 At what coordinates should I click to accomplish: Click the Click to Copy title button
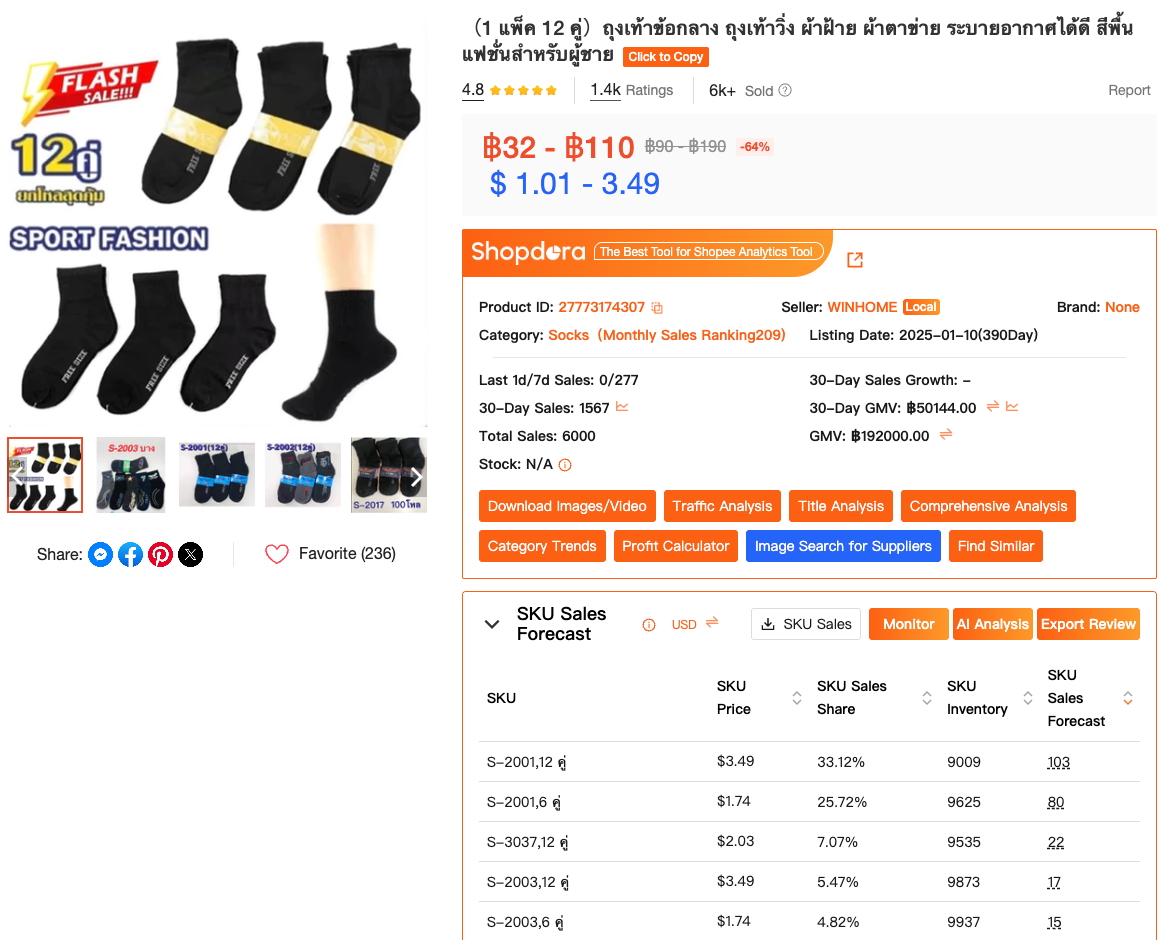tap(665, 57)
